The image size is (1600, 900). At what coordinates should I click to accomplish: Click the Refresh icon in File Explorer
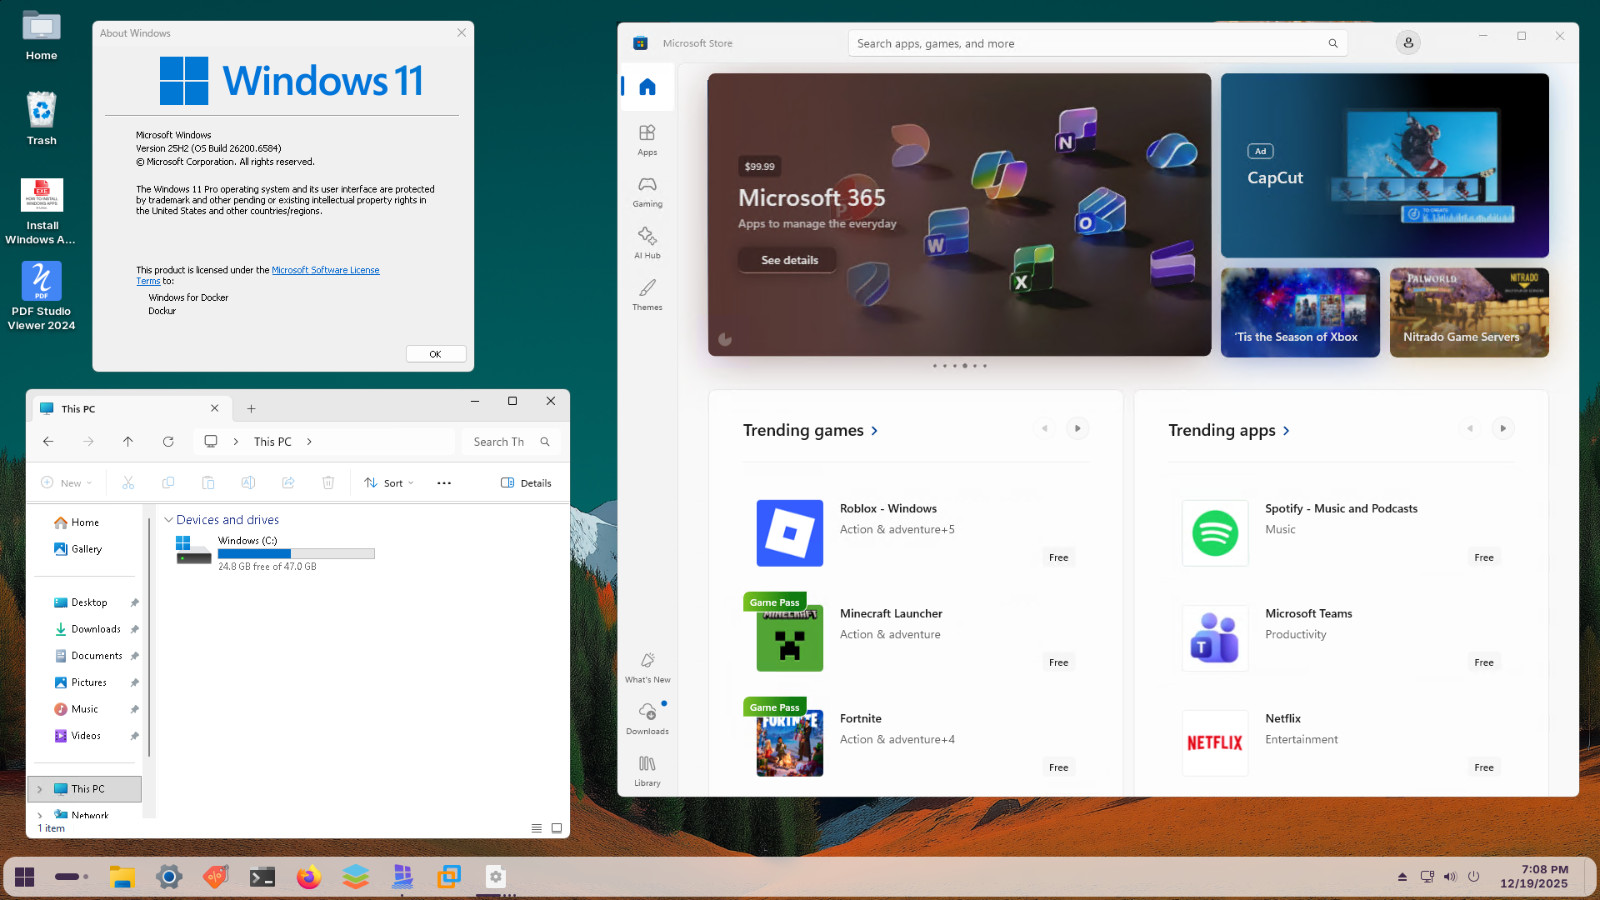click(x=168, y=441)
